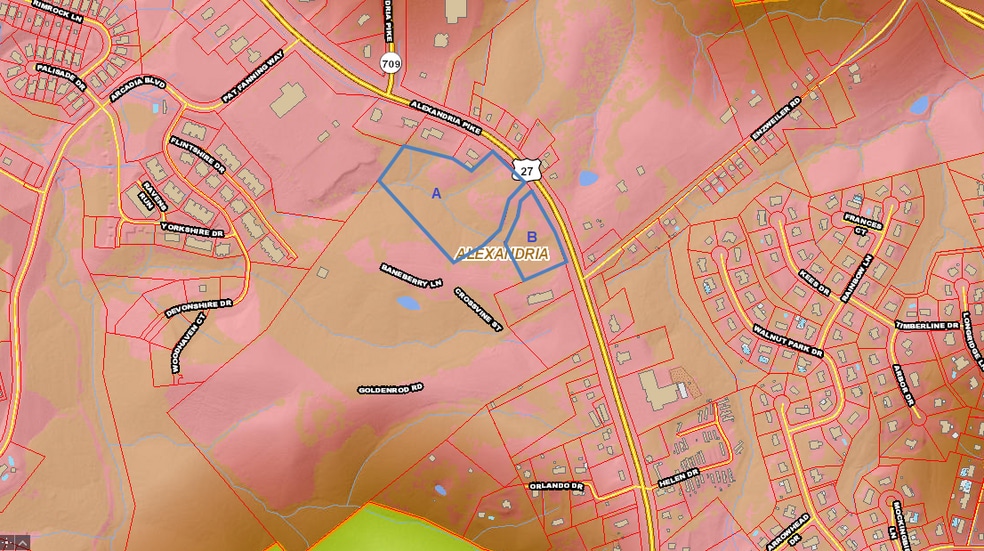984x551 pixels.
Task: Select the parcel labeled A
Action: pyautogui.click(x=436, y=193)
